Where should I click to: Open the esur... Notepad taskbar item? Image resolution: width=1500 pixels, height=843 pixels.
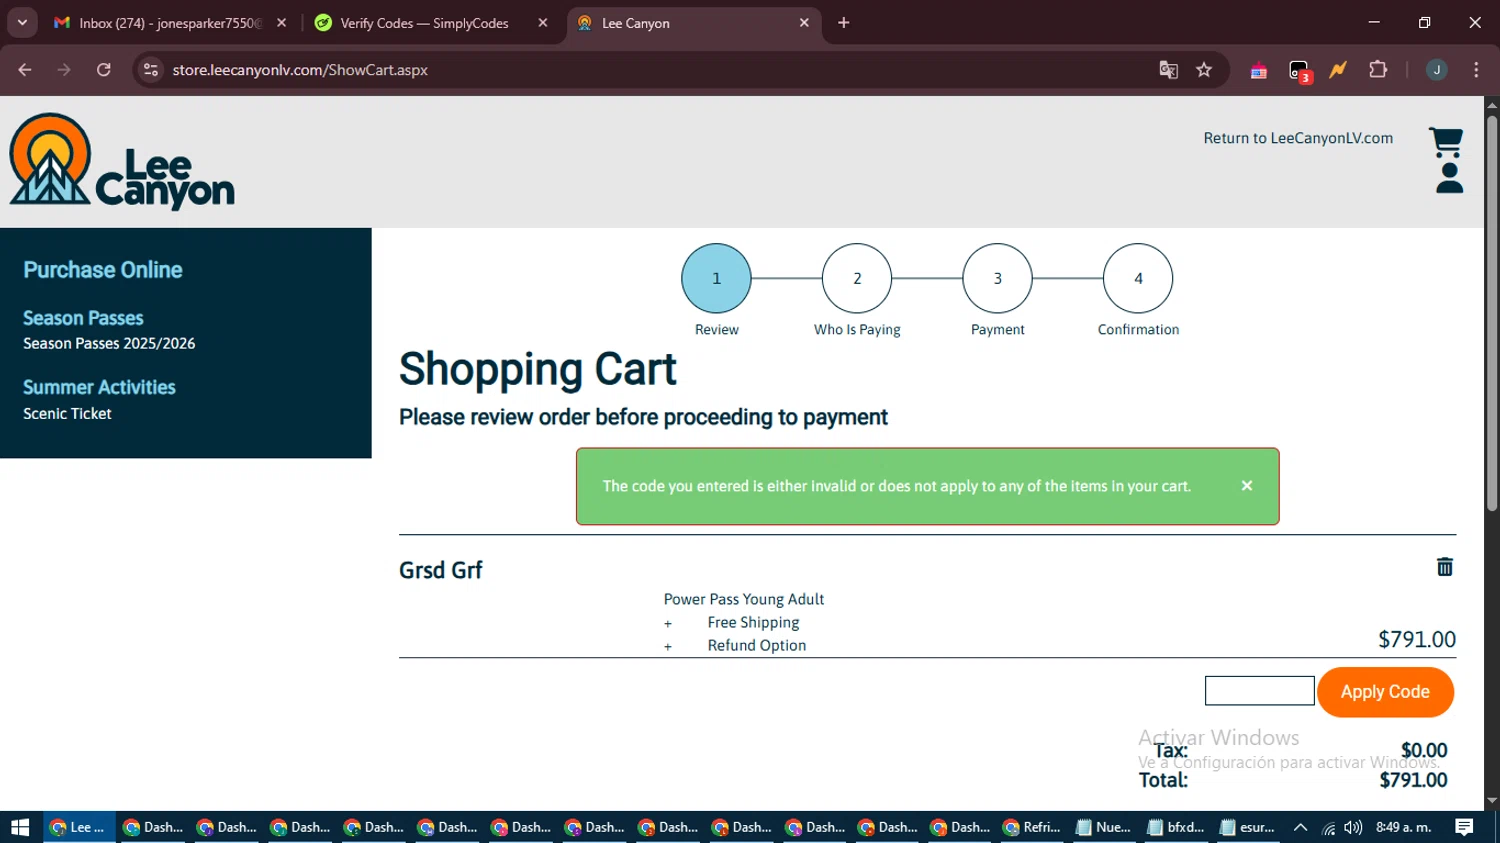pyautogui.click(x=1249, y=827)
